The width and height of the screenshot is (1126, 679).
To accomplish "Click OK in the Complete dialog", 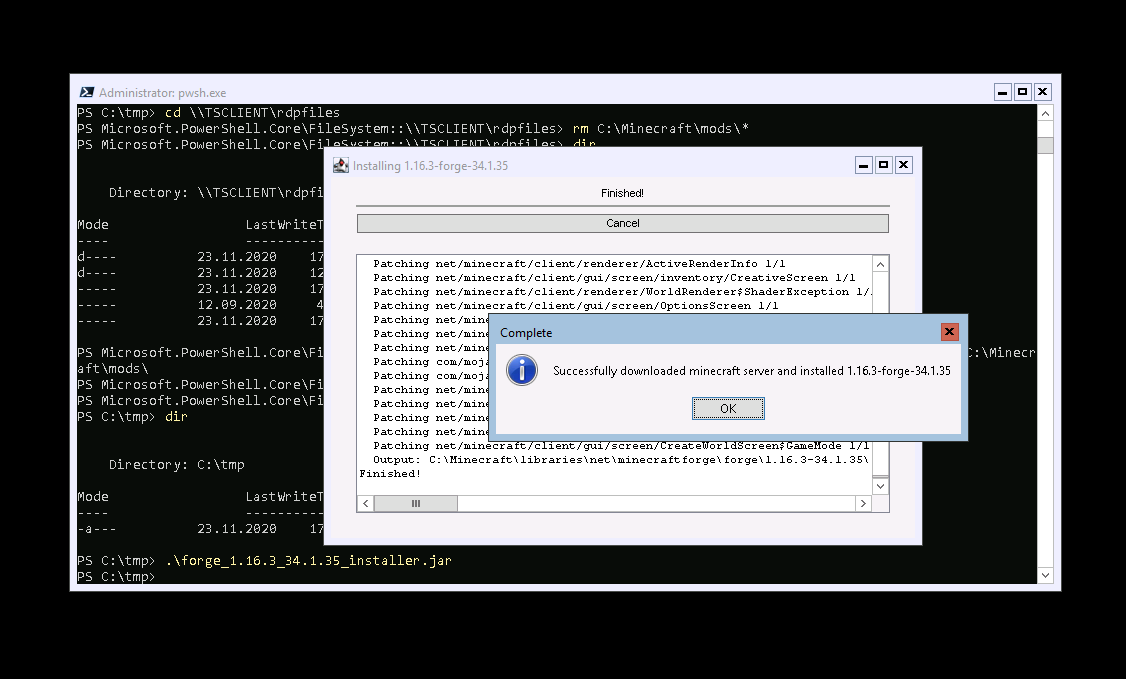I will point(728,408).
